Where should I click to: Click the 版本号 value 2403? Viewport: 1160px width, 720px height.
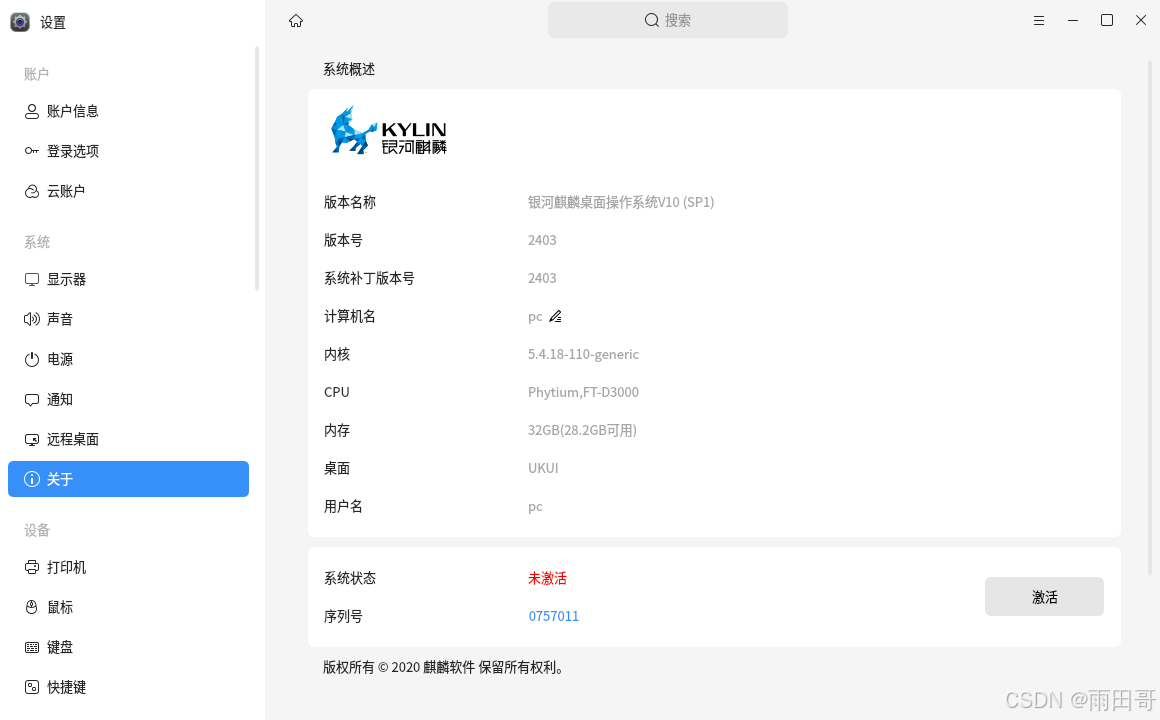coord(542,240)
